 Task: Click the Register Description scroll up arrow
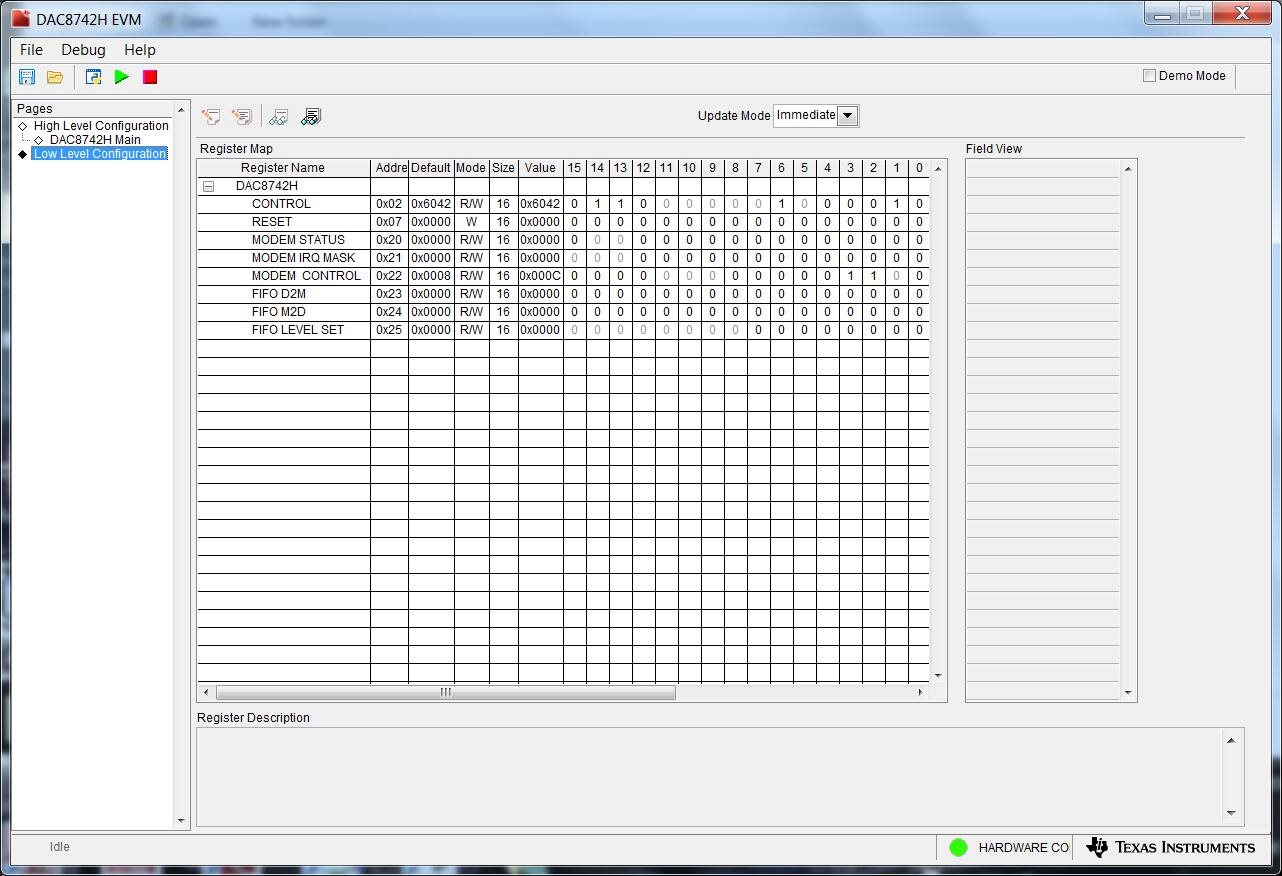tap(1231, 740)
